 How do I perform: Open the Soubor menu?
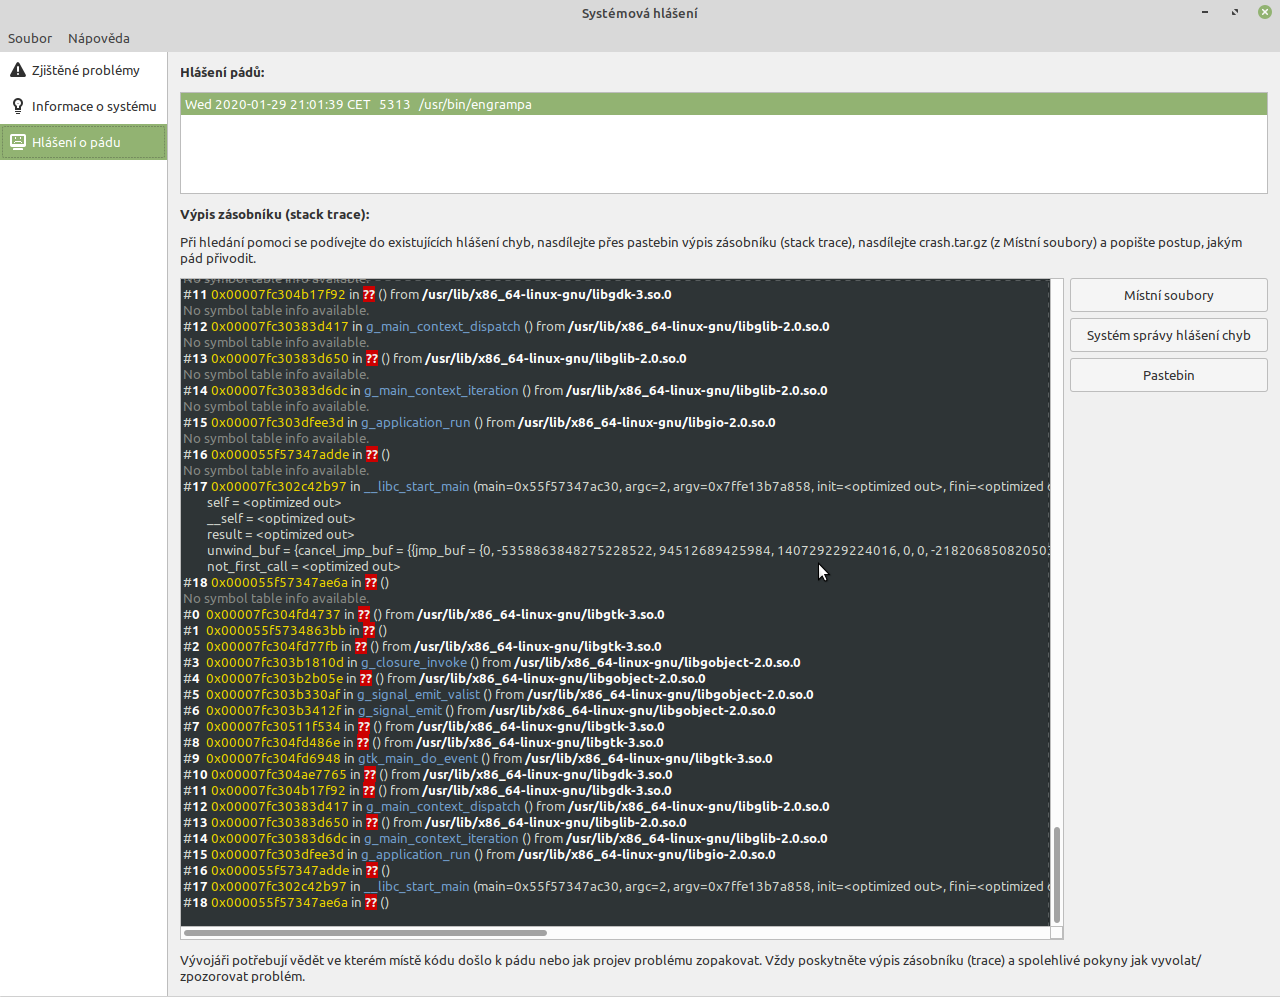[30, 38]
